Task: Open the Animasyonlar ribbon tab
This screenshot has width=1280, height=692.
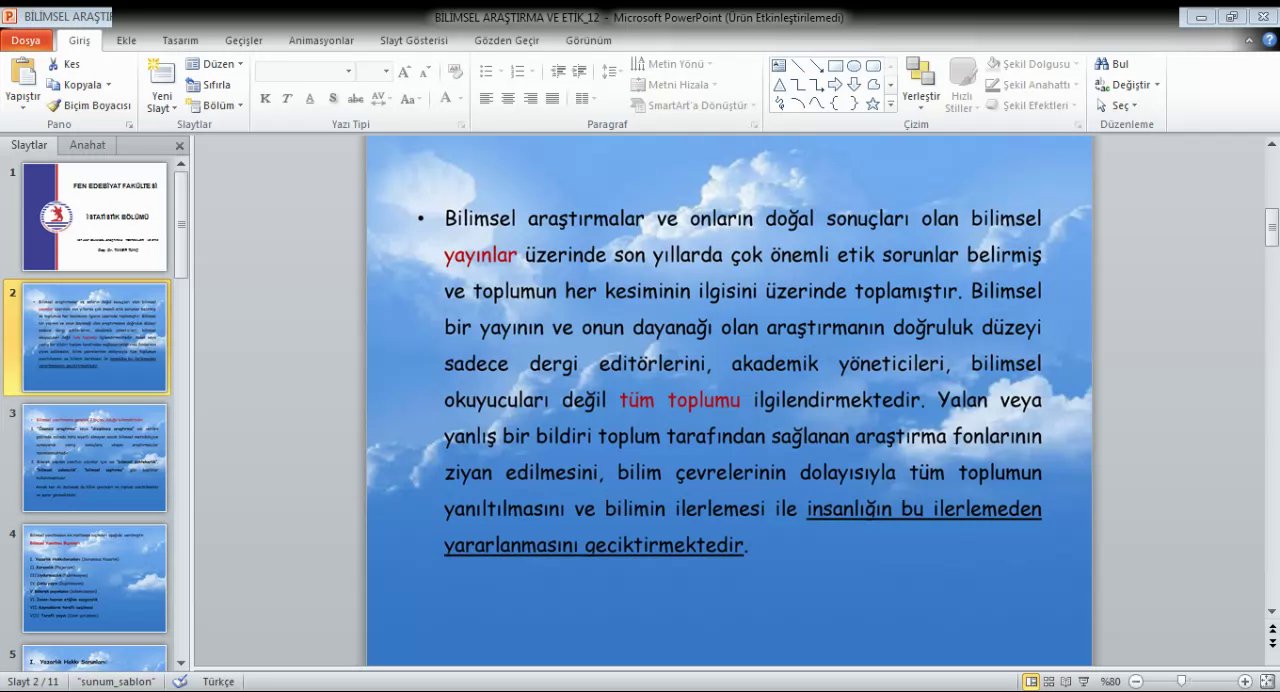Action: click(321, 40)
